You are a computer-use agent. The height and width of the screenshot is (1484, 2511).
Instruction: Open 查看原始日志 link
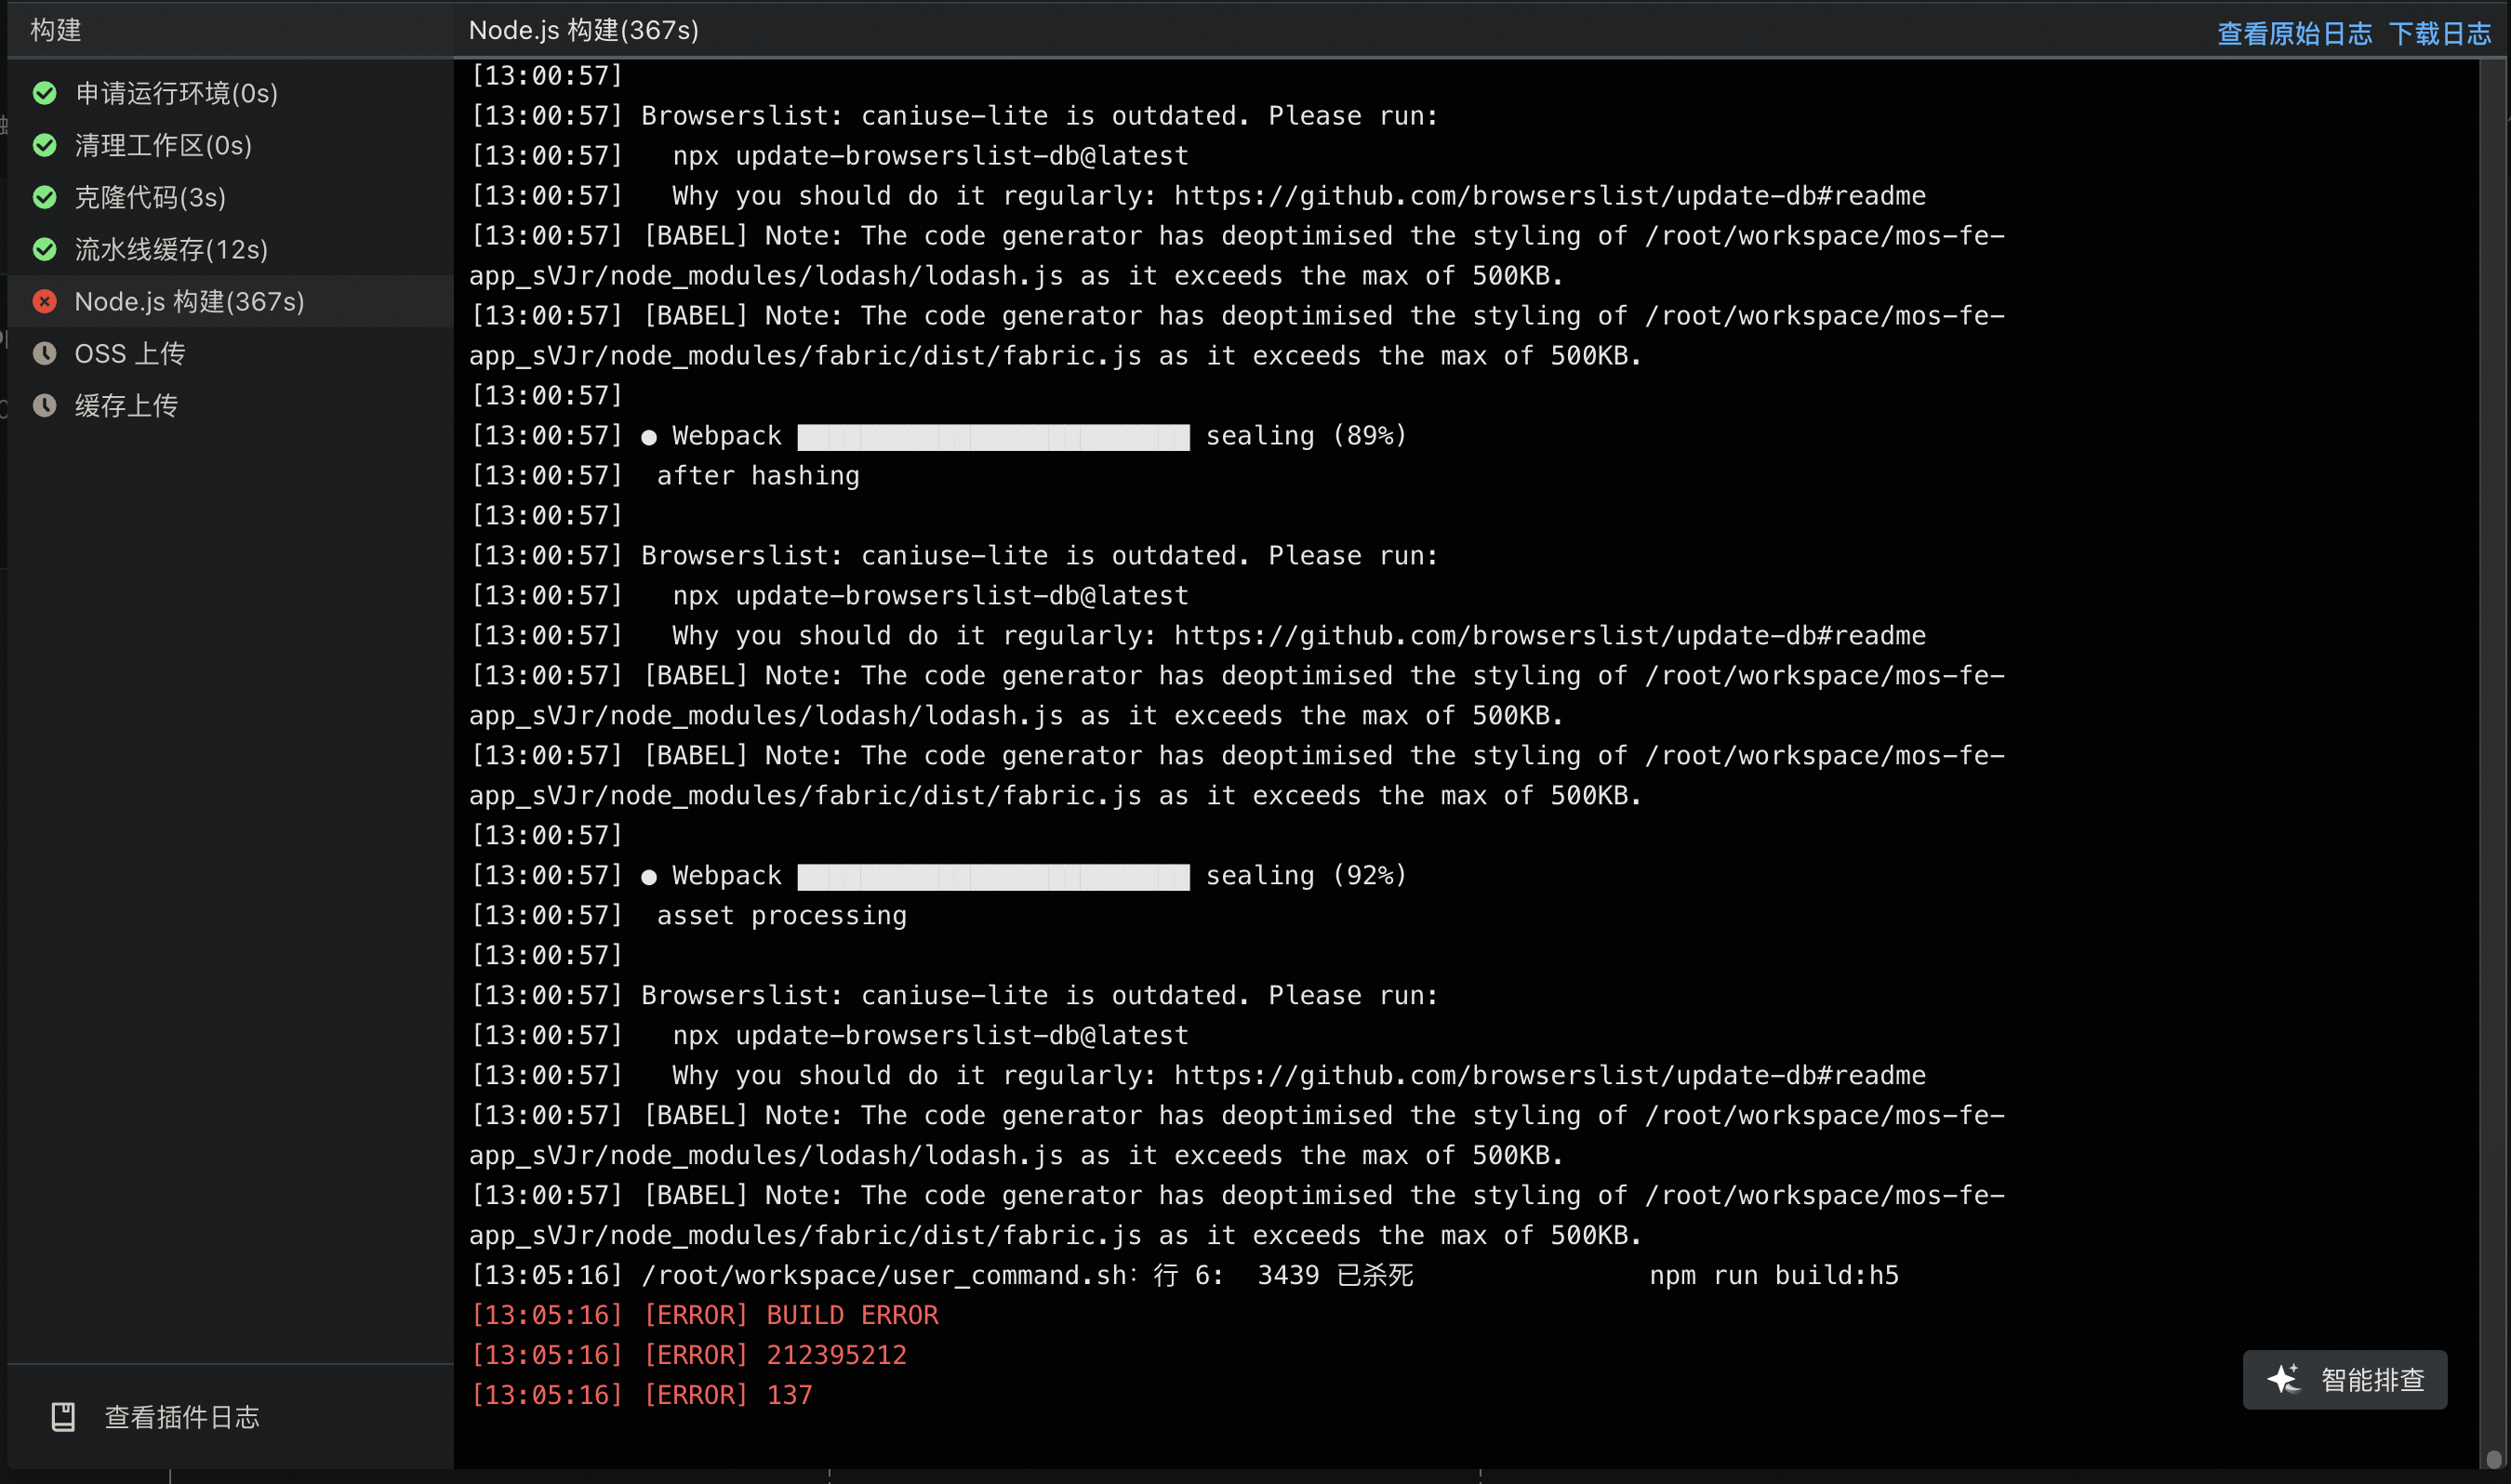(2294, 33)
